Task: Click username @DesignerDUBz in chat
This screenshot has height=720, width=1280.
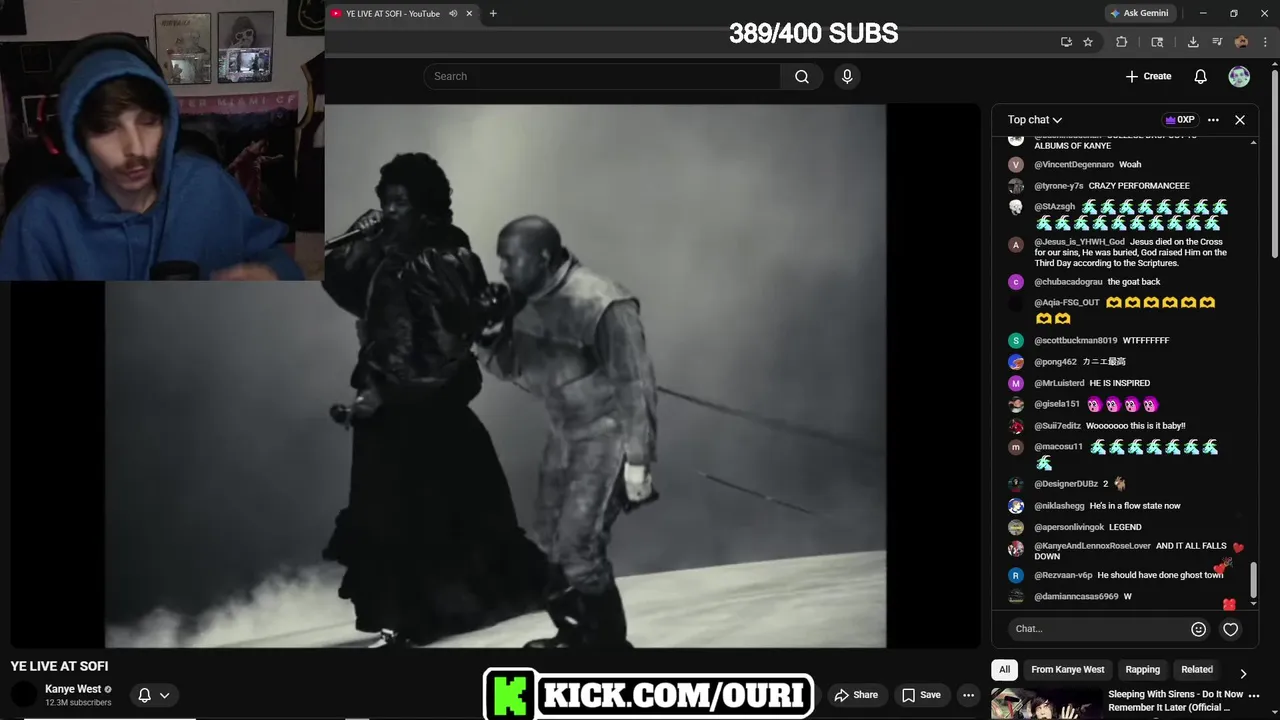Action: pos(1066,484)
